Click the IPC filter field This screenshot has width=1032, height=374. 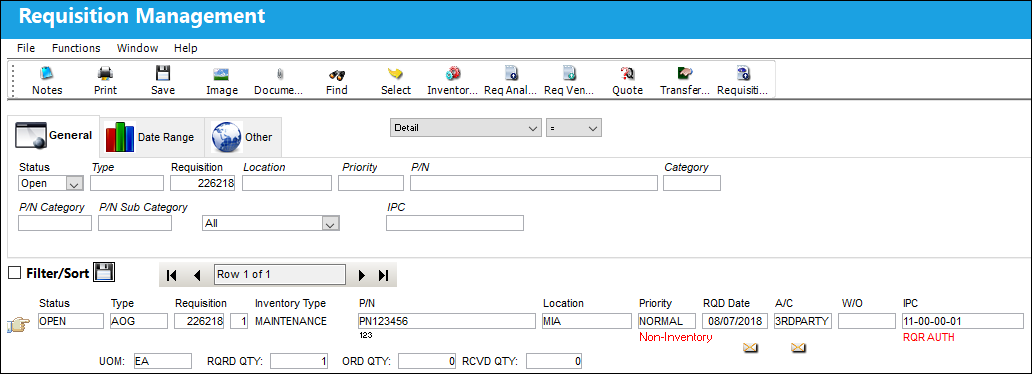(455, 223)
